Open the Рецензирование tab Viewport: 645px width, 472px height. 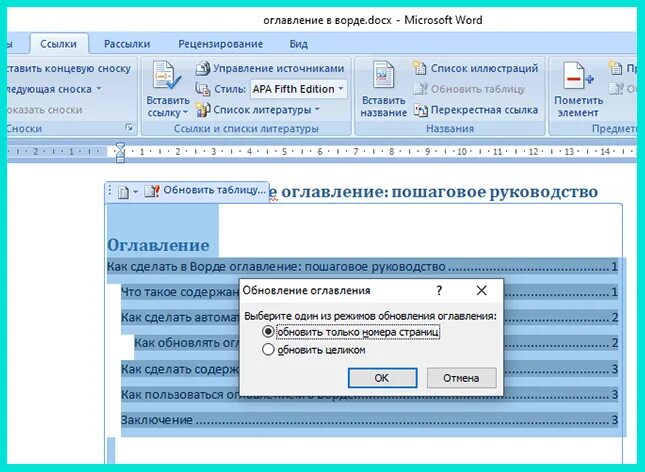point(220,44)
